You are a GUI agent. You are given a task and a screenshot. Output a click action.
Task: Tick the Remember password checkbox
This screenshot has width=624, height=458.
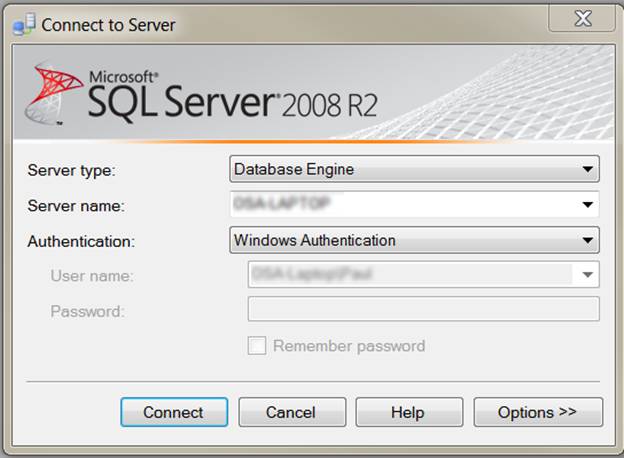257,345
